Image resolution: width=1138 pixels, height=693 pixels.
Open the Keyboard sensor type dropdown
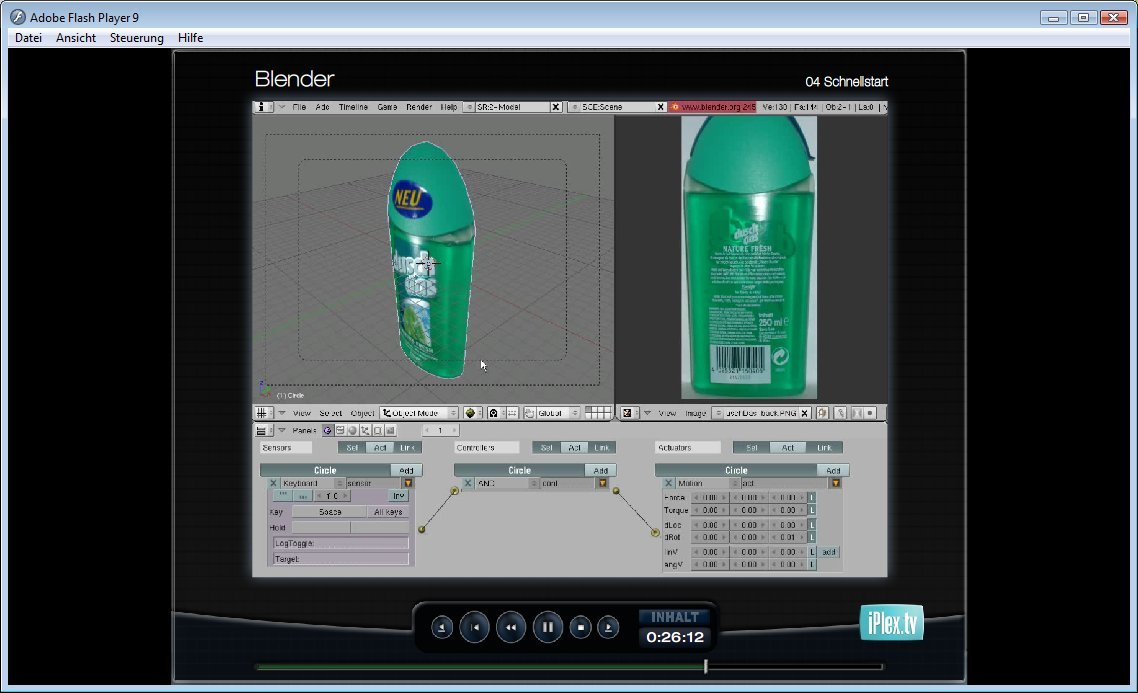[312, 483]
